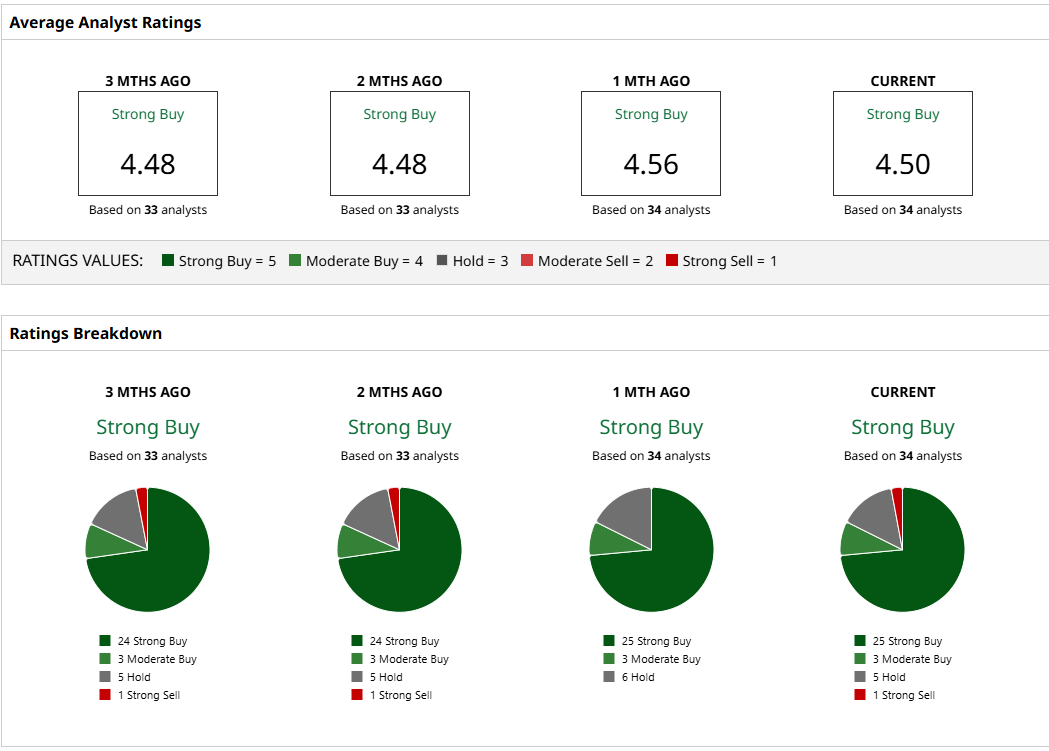Image resolution: width=1049 pixels, height=751 pixels.
Task: Select the CURRENT 4.50 rating box
Action: (x=902, y=143)
